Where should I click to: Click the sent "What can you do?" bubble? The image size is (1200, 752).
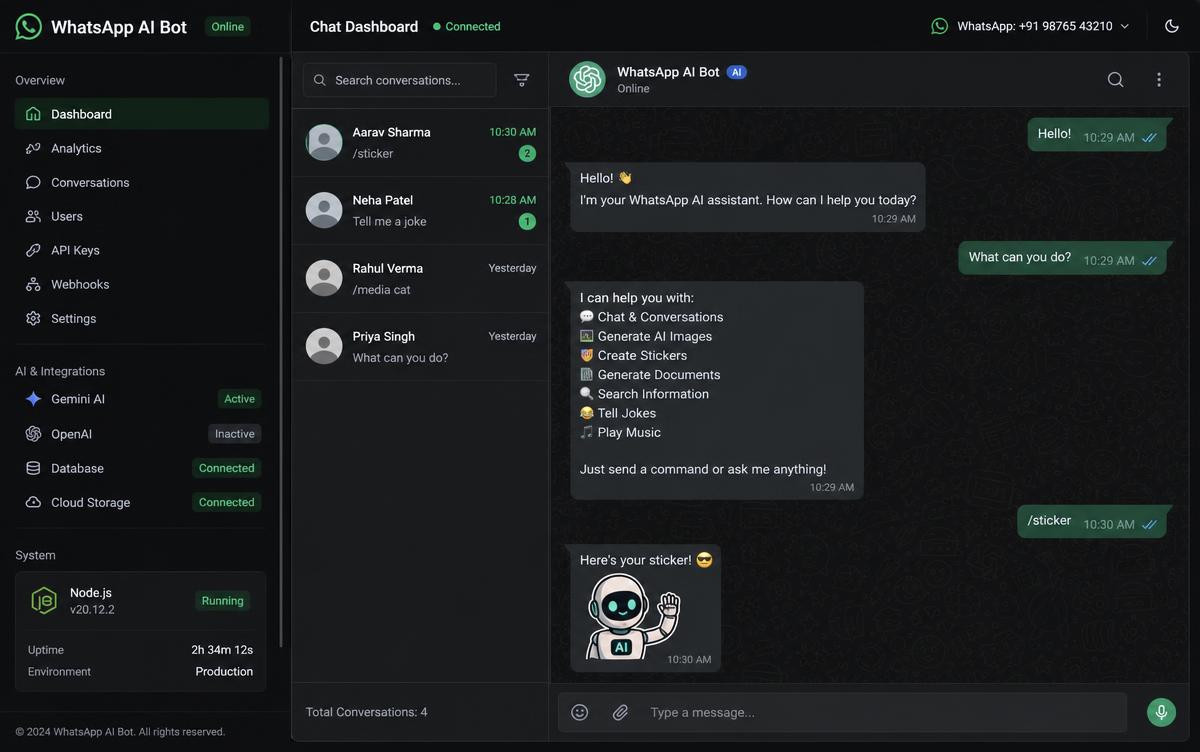[x=1063, y=258]
